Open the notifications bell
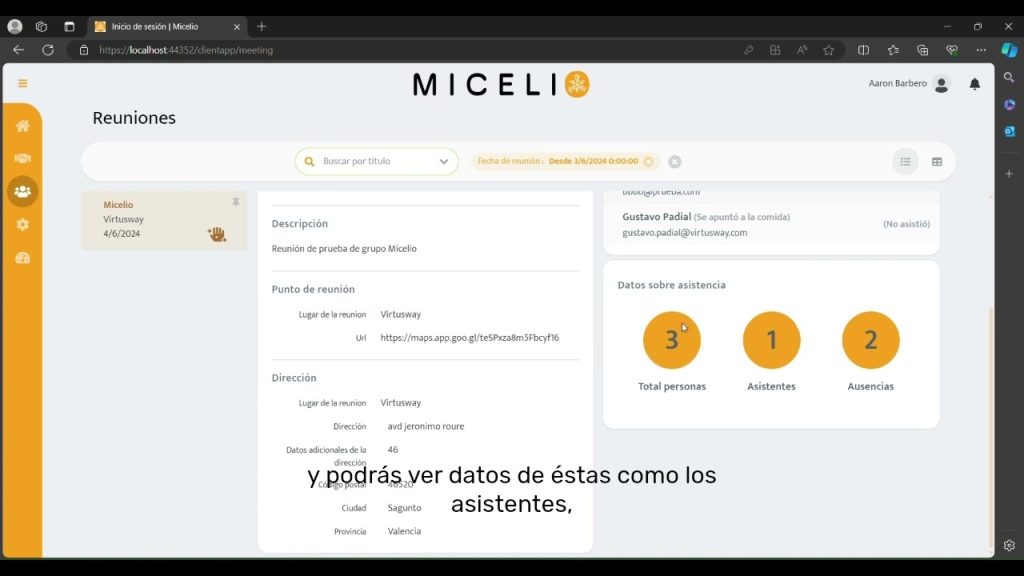 tap(974, 85)
